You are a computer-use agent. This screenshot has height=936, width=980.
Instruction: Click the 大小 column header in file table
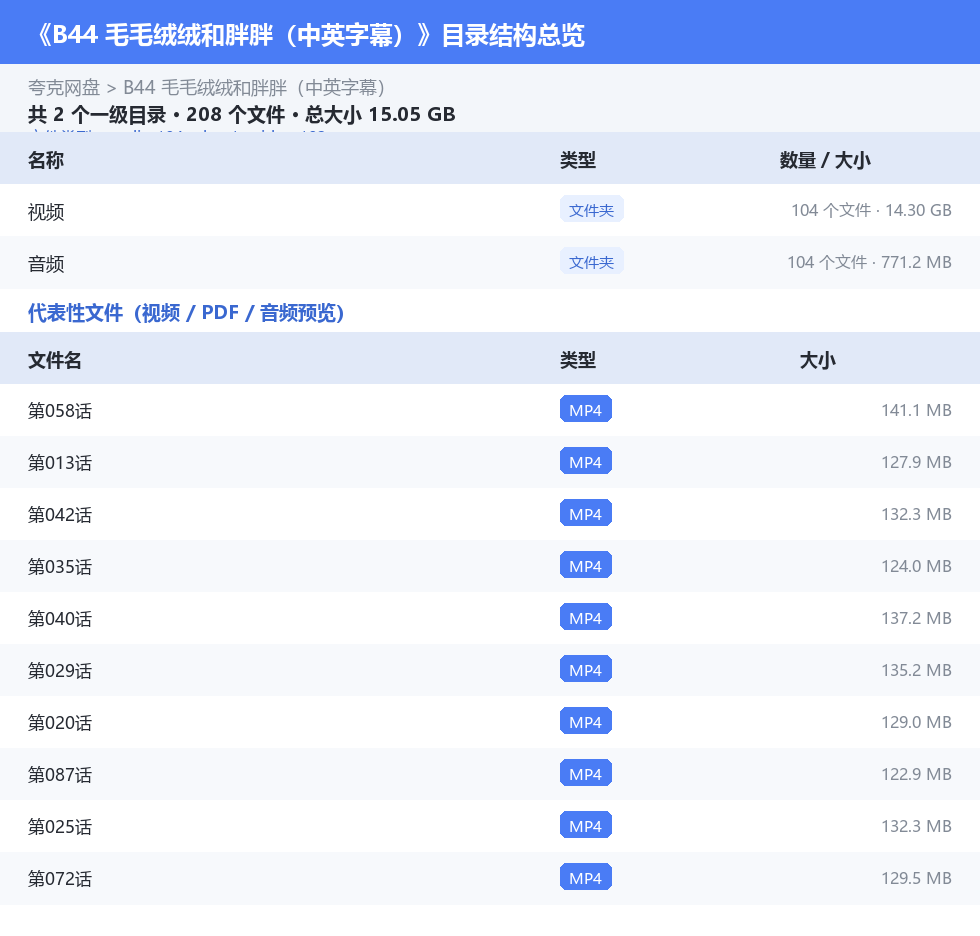coord(818,361)
